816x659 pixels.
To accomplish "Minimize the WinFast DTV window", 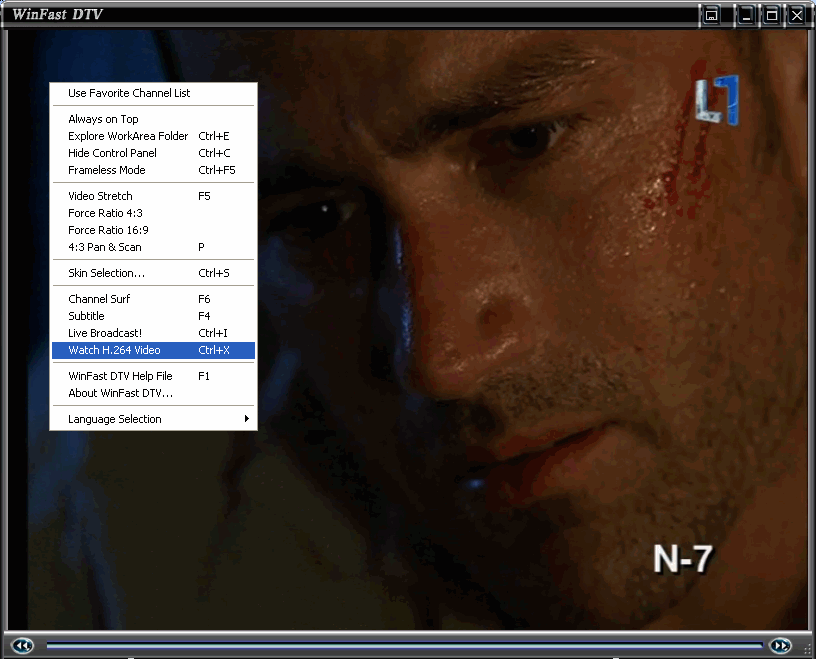I will [x=746, y=15].
